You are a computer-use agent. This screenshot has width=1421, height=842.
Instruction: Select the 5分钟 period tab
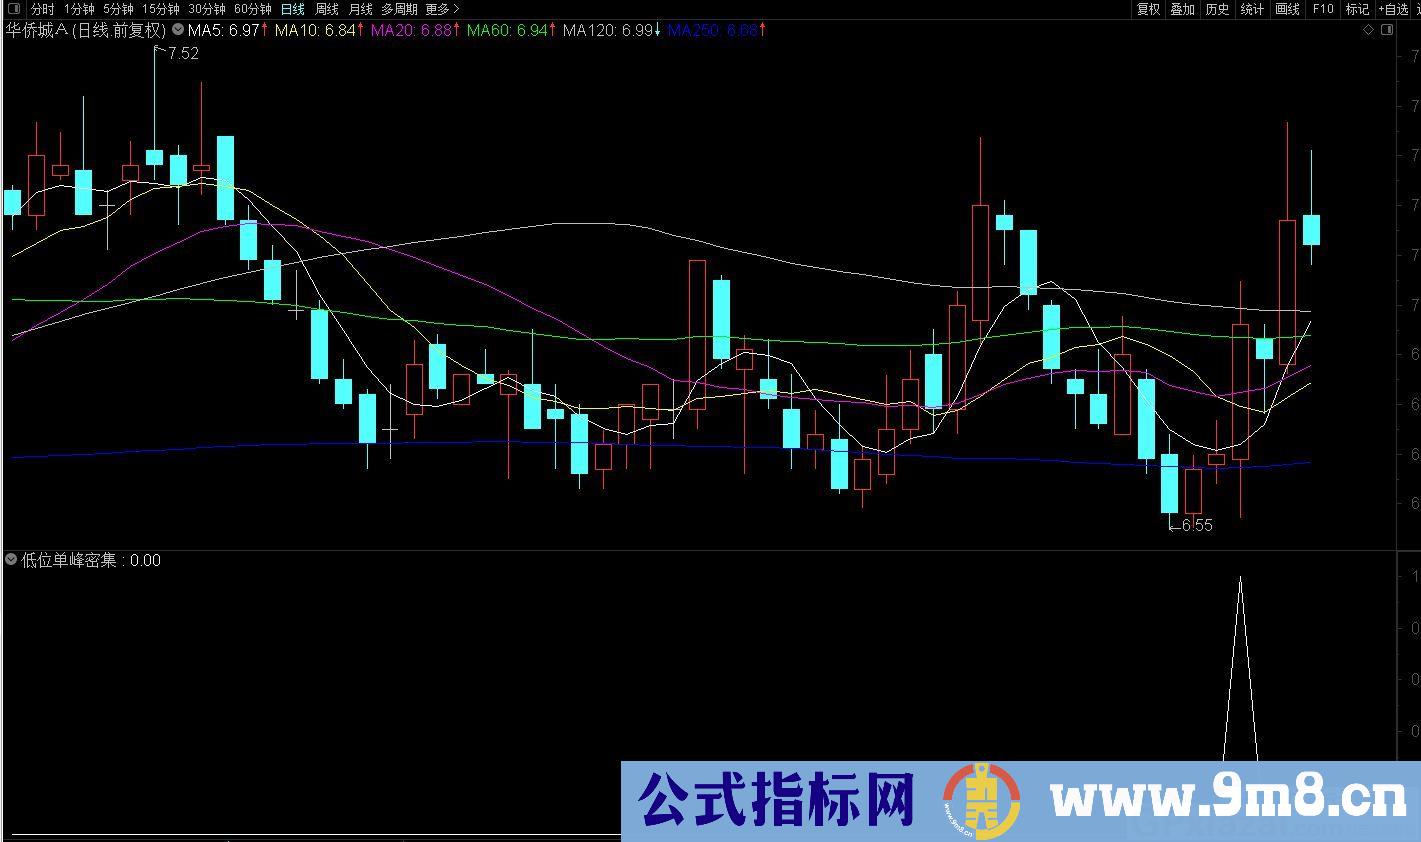click(x=118, y=9)
